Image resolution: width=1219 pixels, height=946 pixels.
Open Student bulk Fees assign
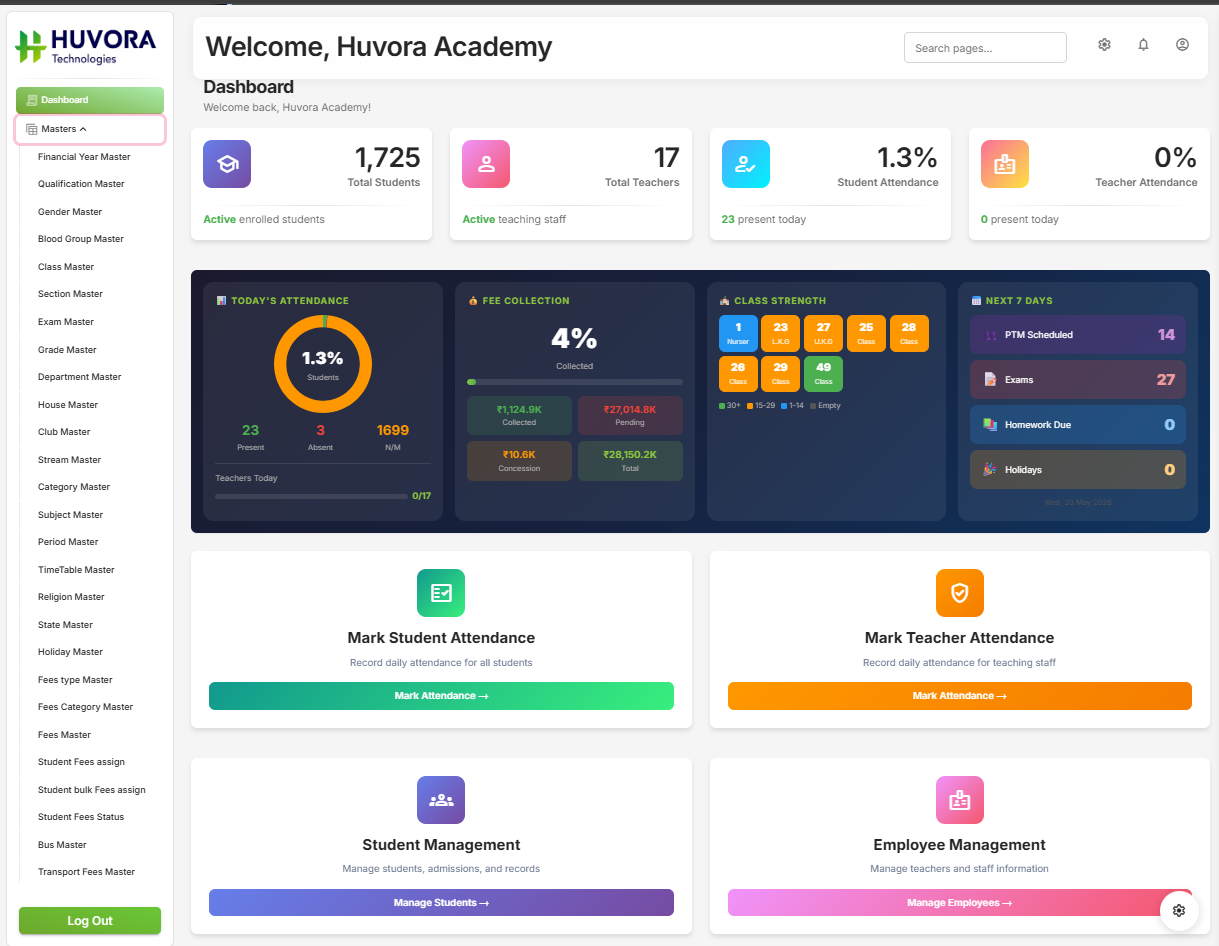point(92,790)
